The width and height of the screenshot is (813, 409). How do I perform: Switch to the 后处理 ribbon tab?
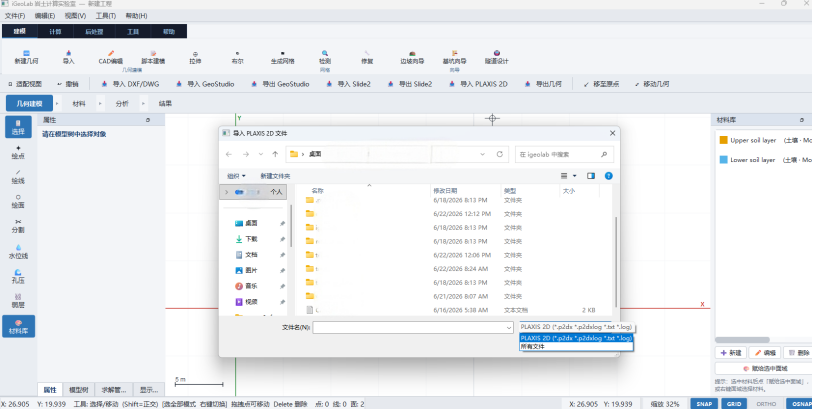pyautogui.click(x=94, y=32)
